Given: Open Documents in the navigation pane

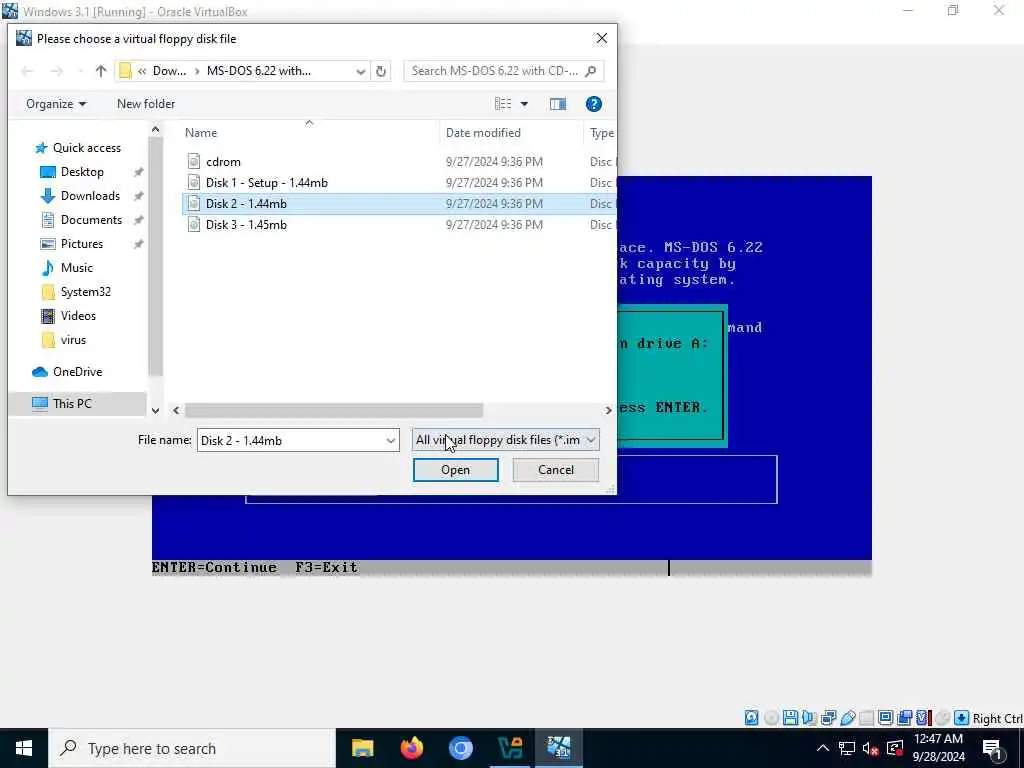Looking at the screenshot, I should [91, 219].
